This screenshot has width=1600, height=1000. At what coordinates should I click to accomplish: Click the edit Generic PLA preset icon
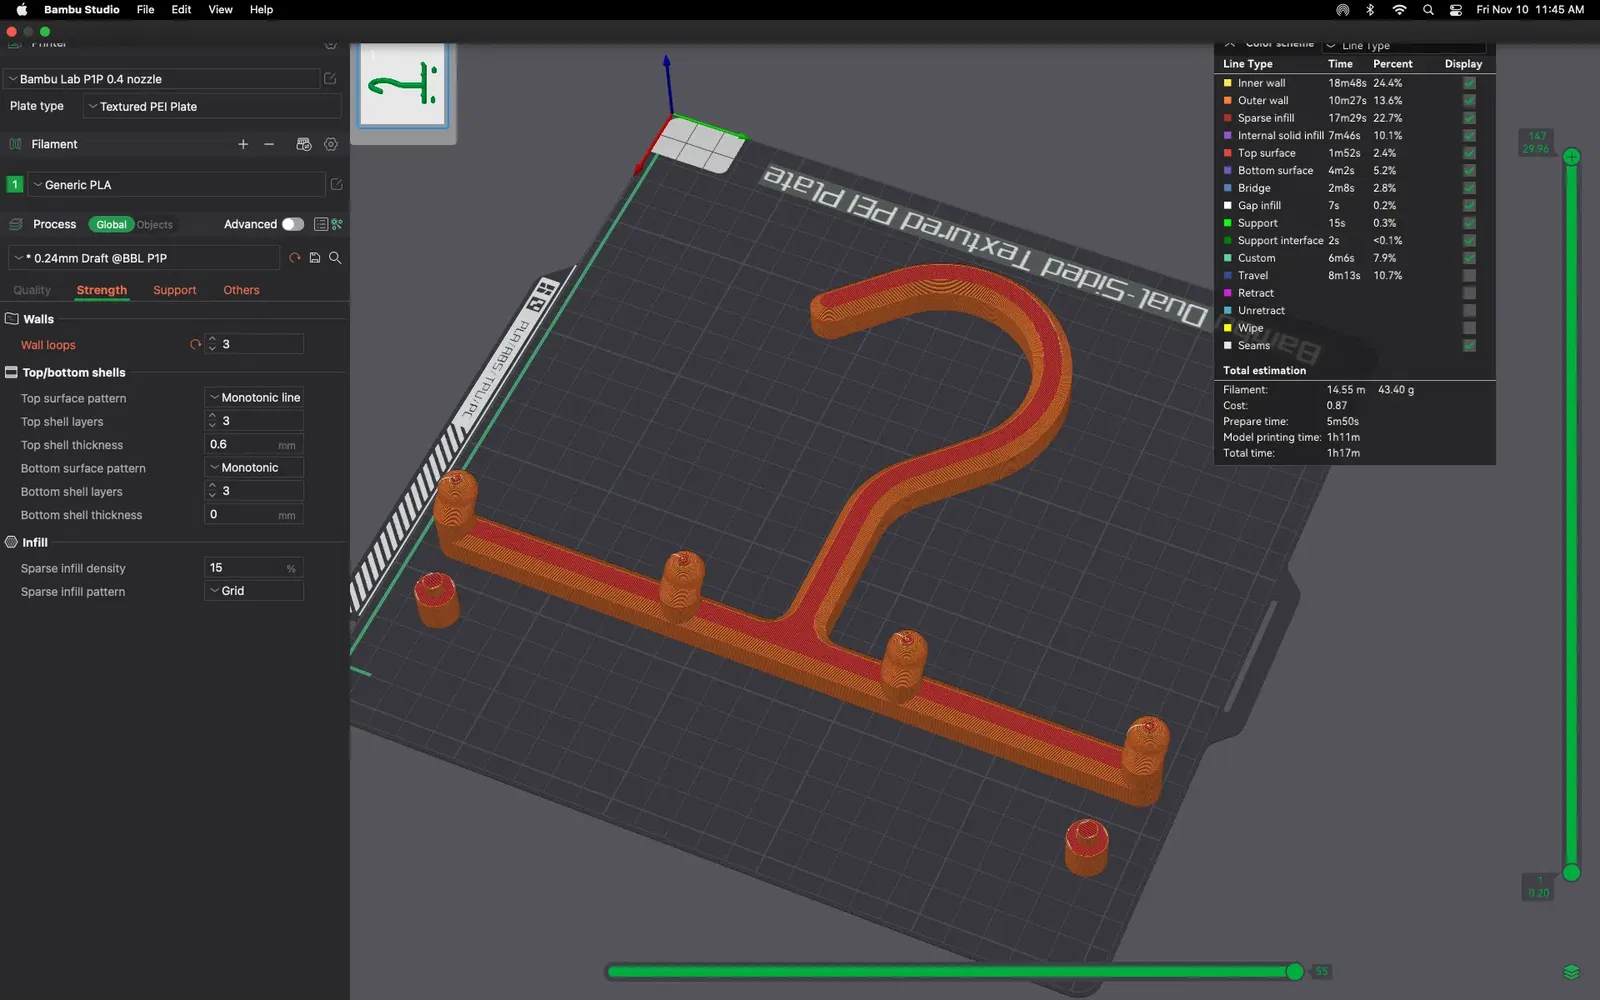click(x=336, y=184)
